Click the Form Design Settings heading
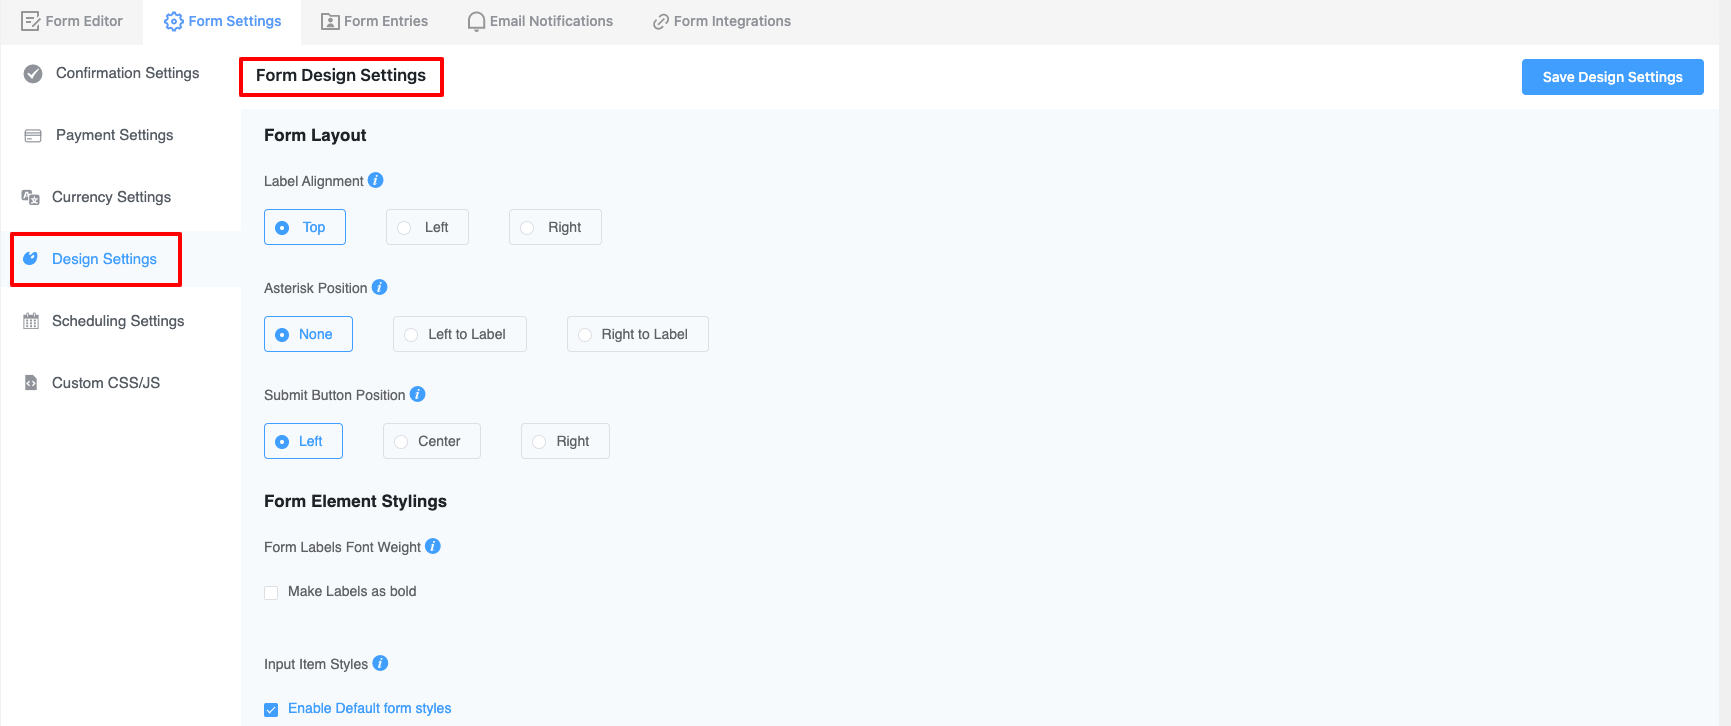 point(341,75)
